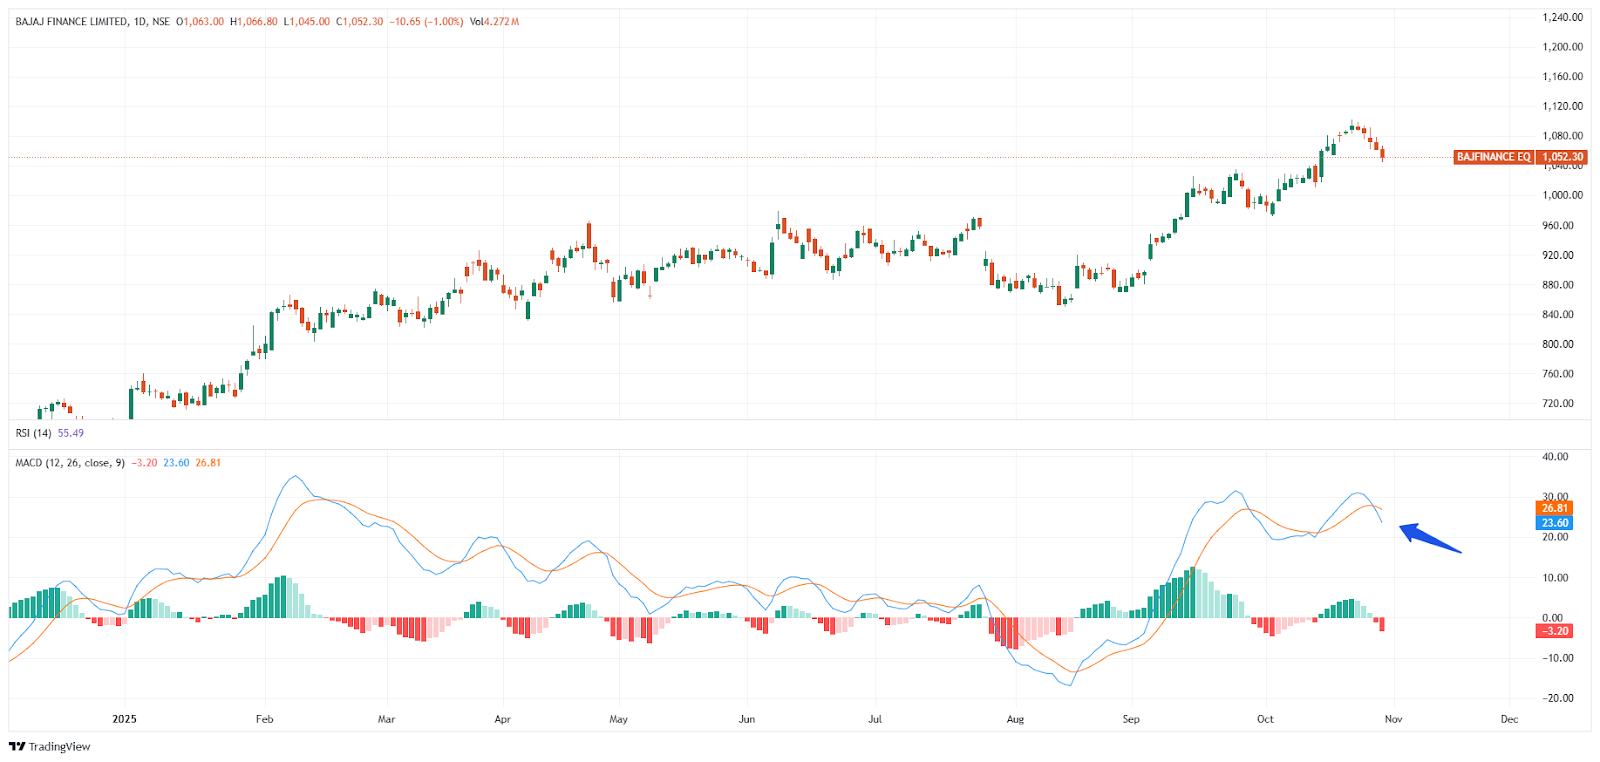1600x762 pixels.
Task: Click the 40.00 level on MACD scale
Action: (x=1555, y=457)
